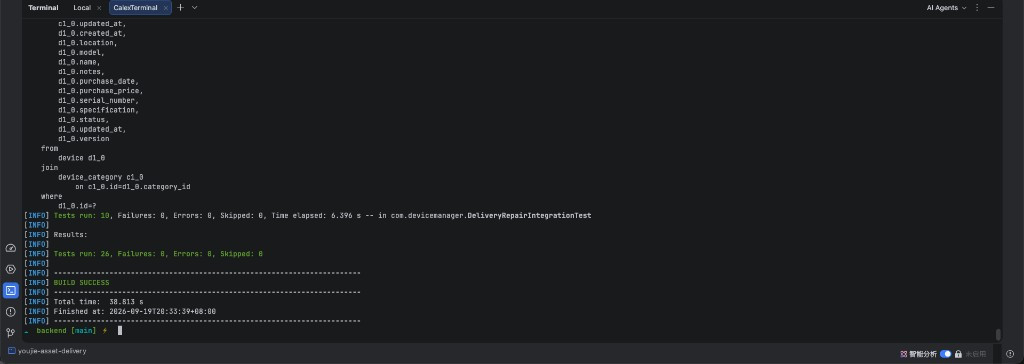Screen dimensions: 1024x364
Task: Click the 'd1_0.status' column line
Action: [x=84, y=120]
